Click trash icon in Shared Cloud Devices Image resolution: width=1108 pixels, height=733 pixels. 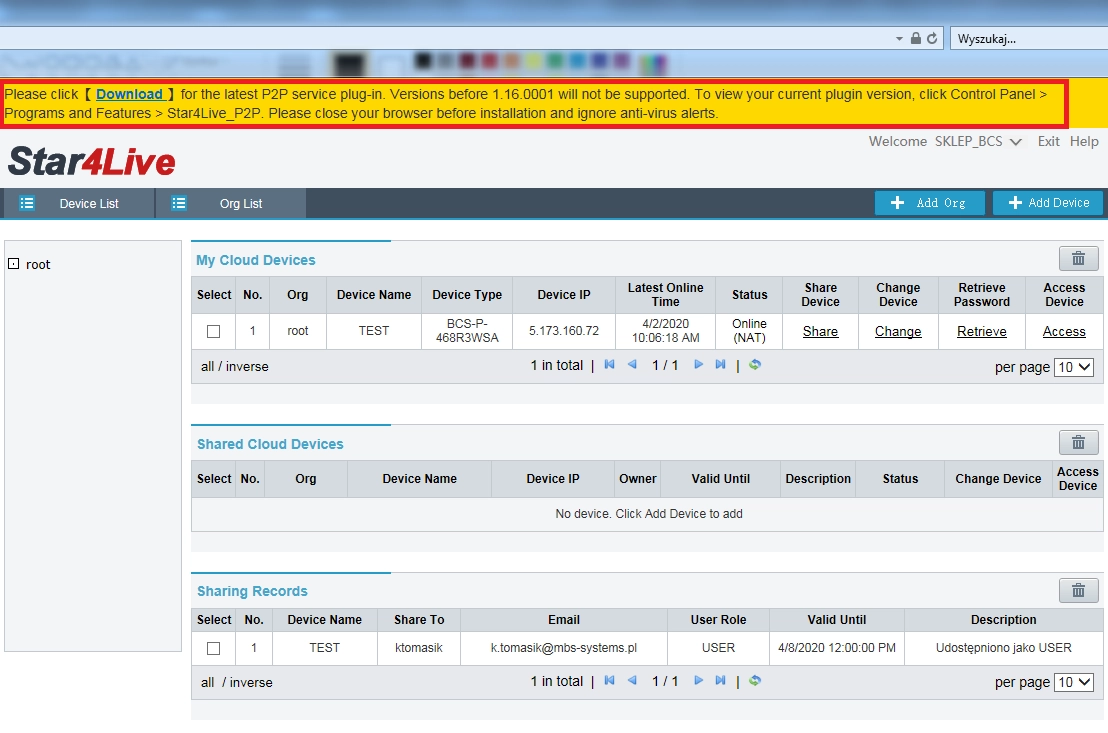[x=1078, y=442]
